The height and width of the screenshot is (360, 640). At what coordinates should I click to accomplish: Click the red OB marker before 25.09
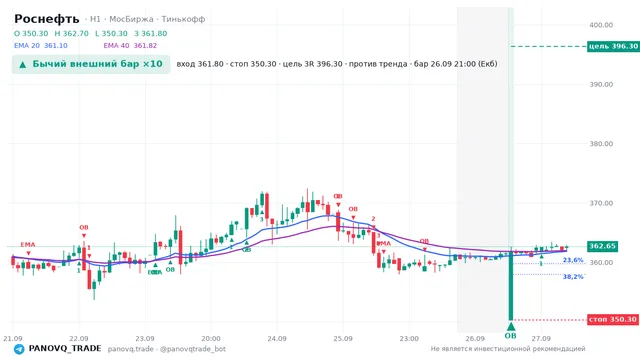point(338,196)
